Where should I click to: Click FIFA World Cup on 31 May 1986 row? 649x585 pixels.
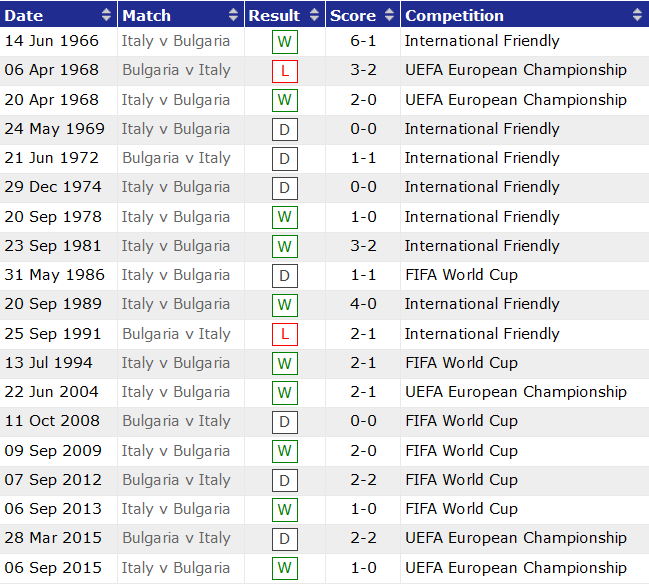(461, 275)
